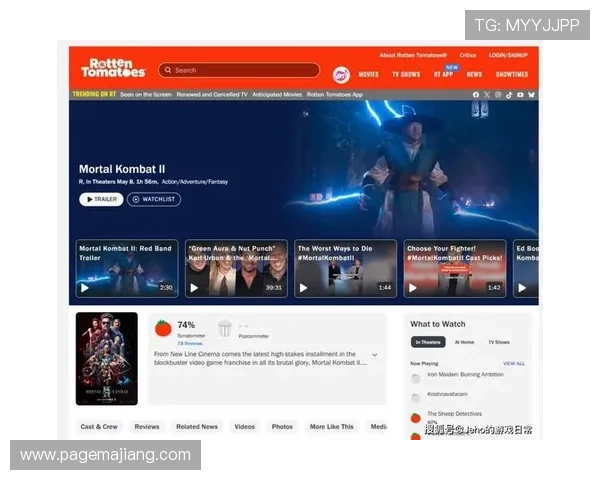
Task: Click the Popcornmeter bucket icon
Action: tap(225, 328)
